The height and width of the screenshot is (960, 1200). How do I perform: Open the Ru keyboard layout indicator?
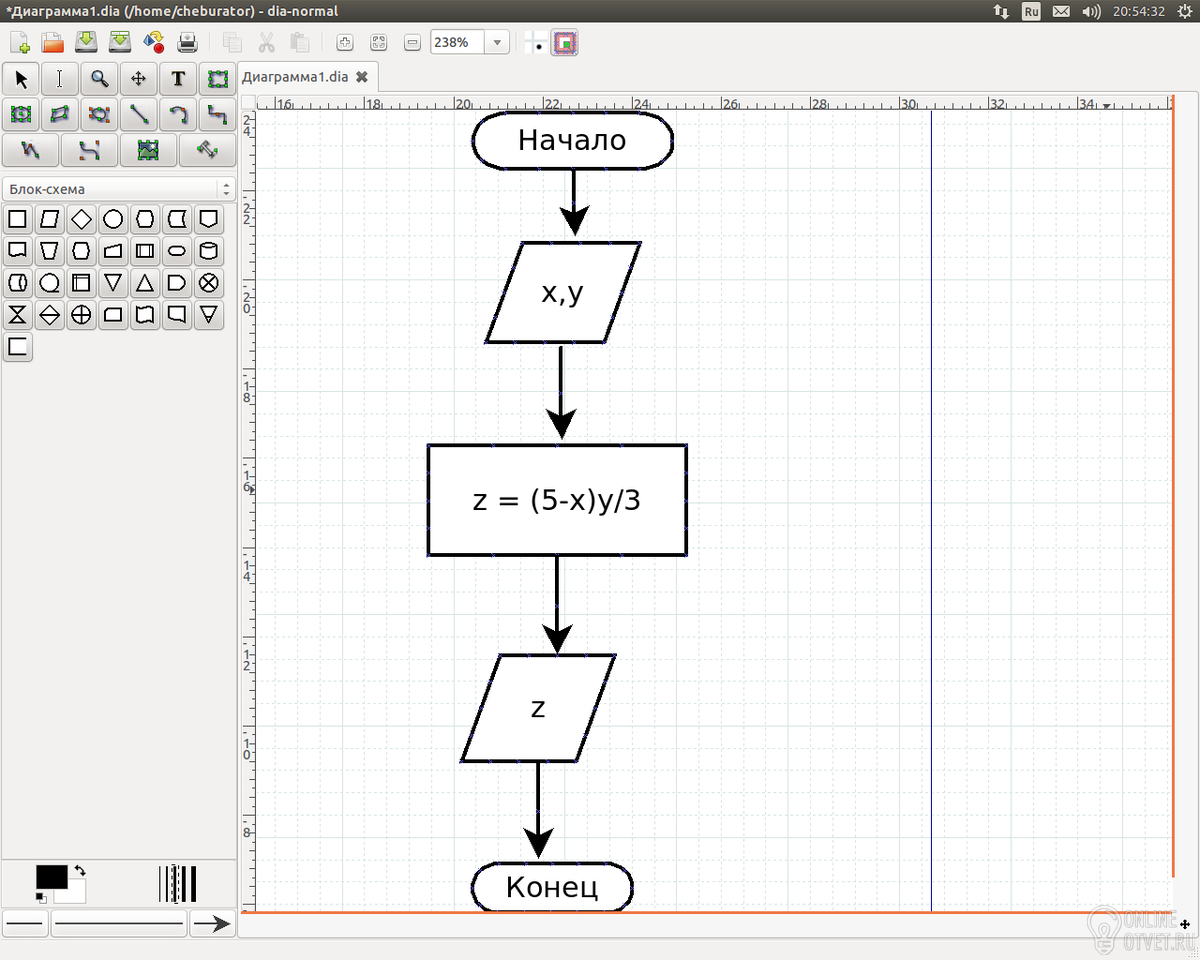coord(1031,11)
